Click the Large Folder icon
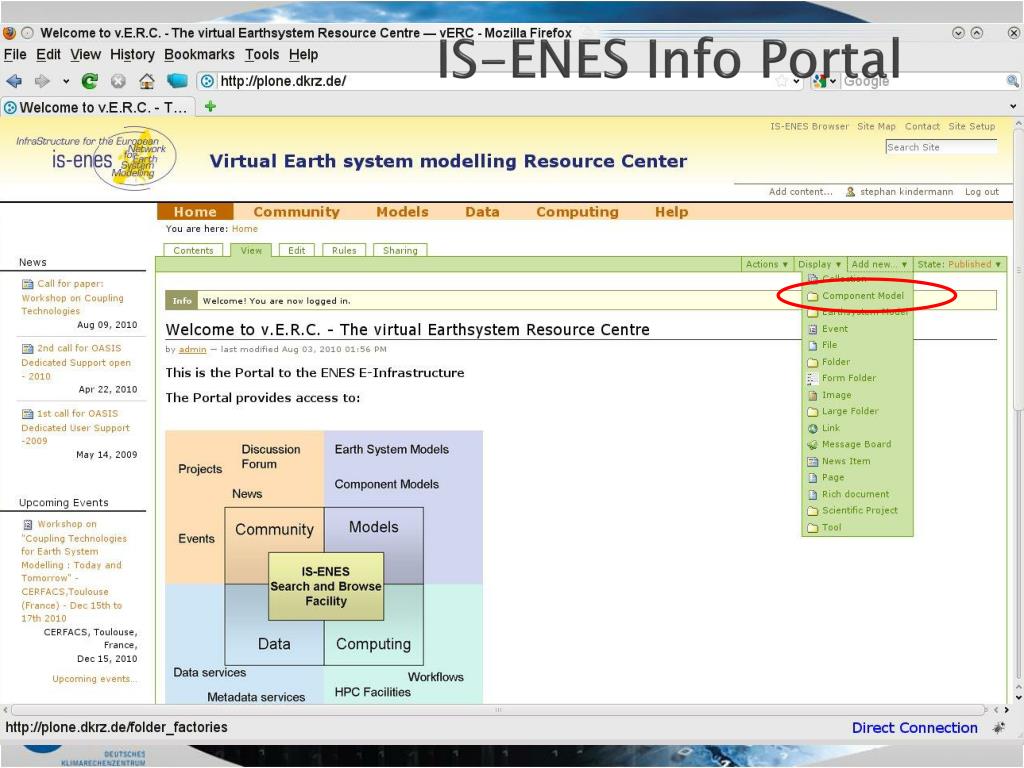 (812, 412)
